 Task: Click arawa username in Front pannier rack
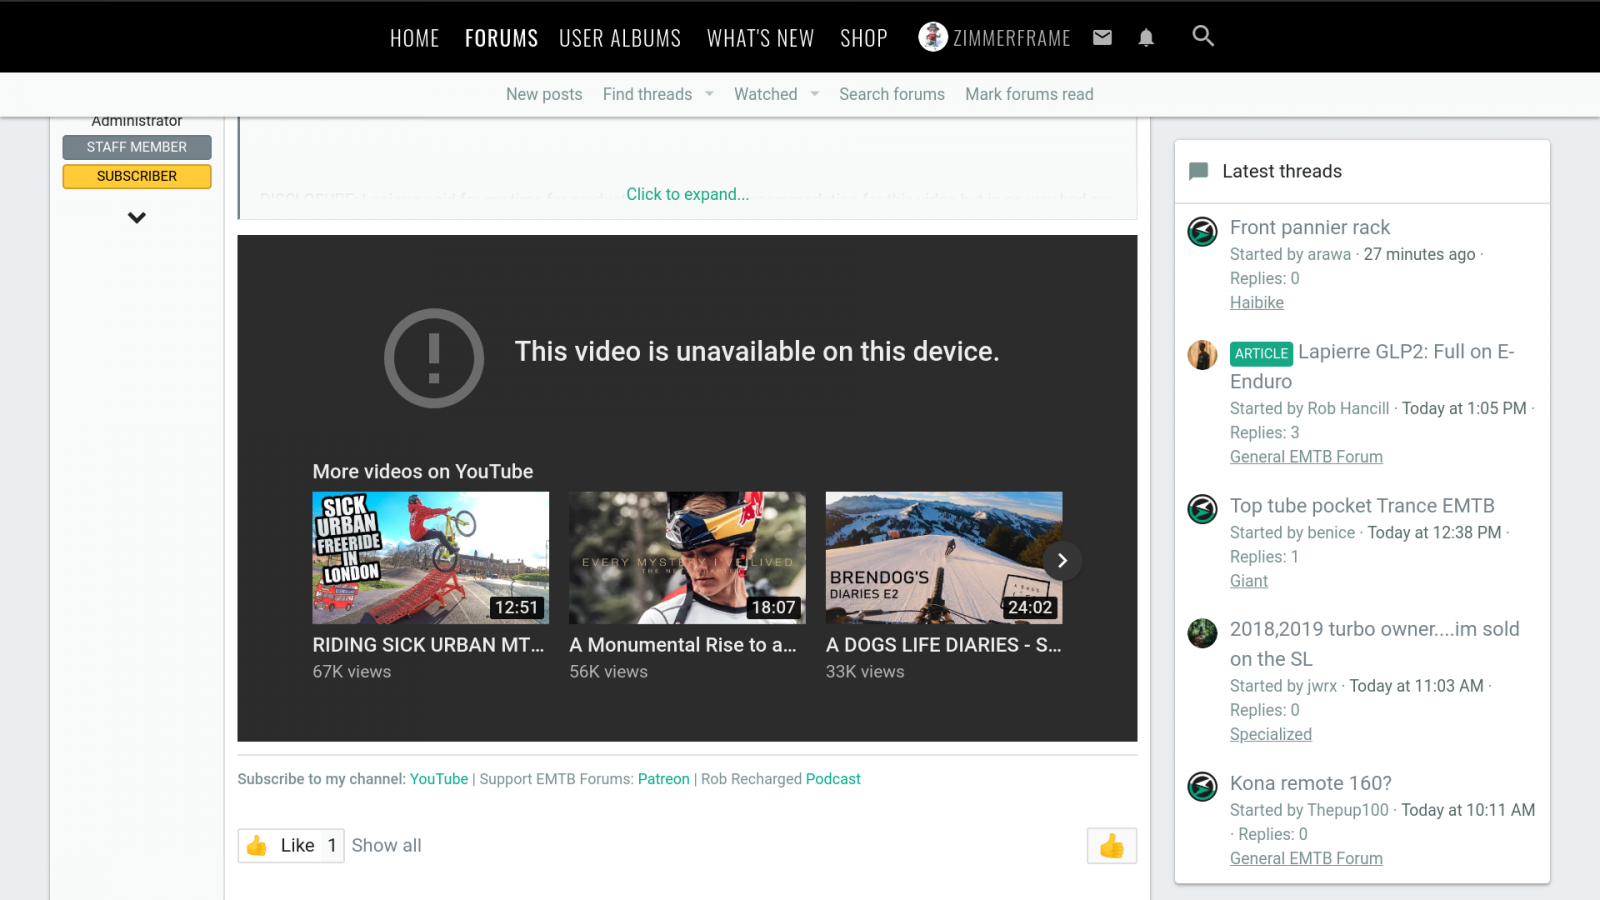(x=1329, y=254)
